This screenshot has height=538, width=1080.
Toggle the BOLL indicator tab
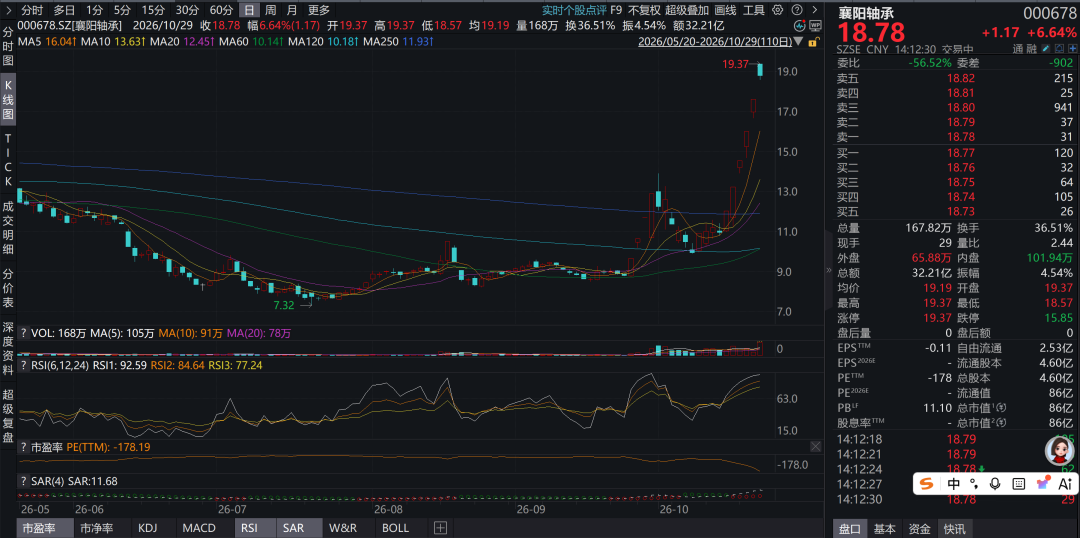tap(395, 528)
